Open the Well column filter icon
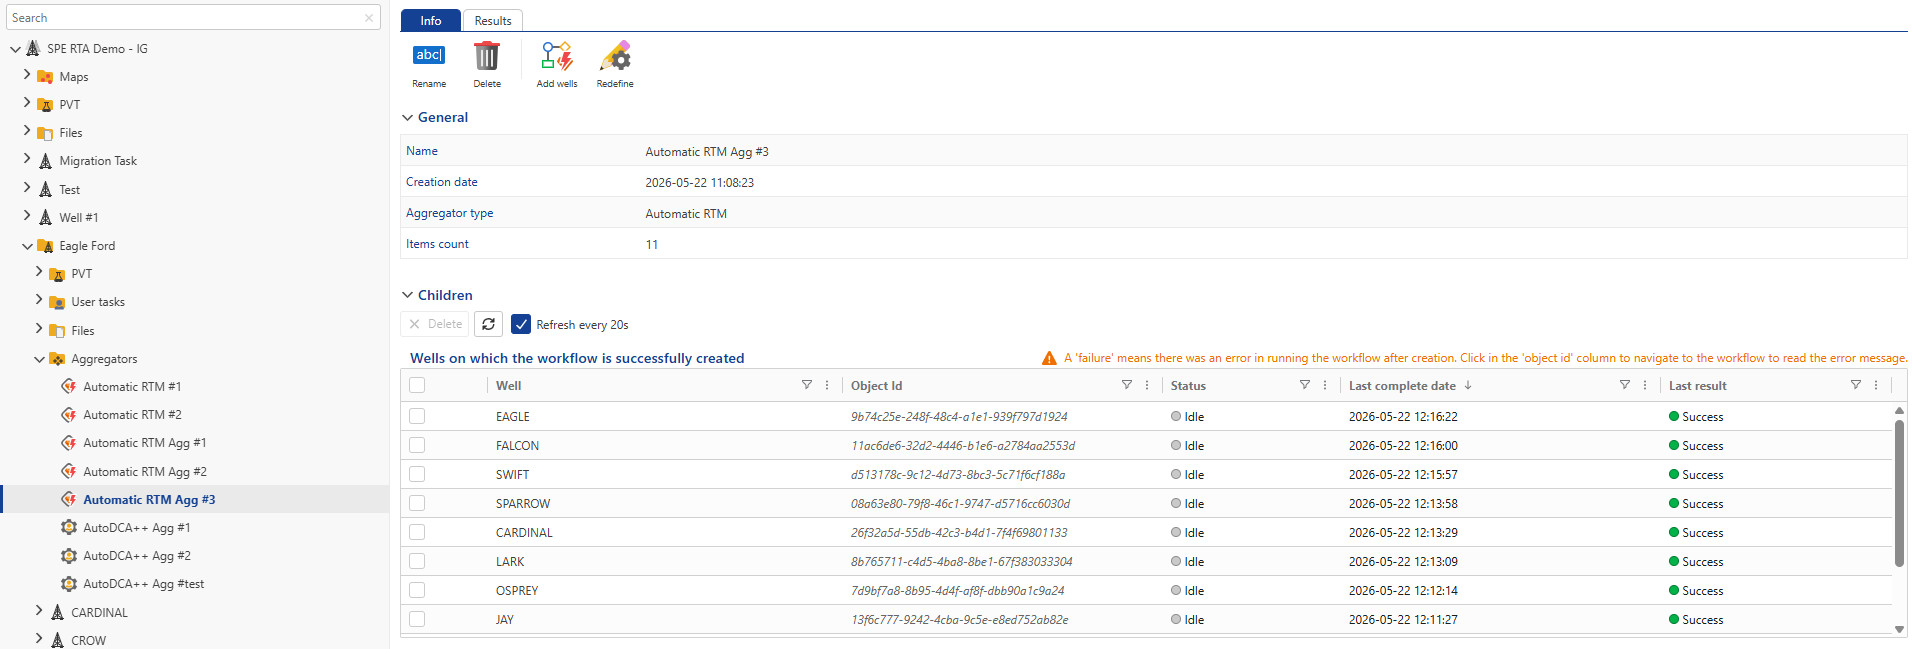The image size is (1916, 649). [x=807, y=385]
